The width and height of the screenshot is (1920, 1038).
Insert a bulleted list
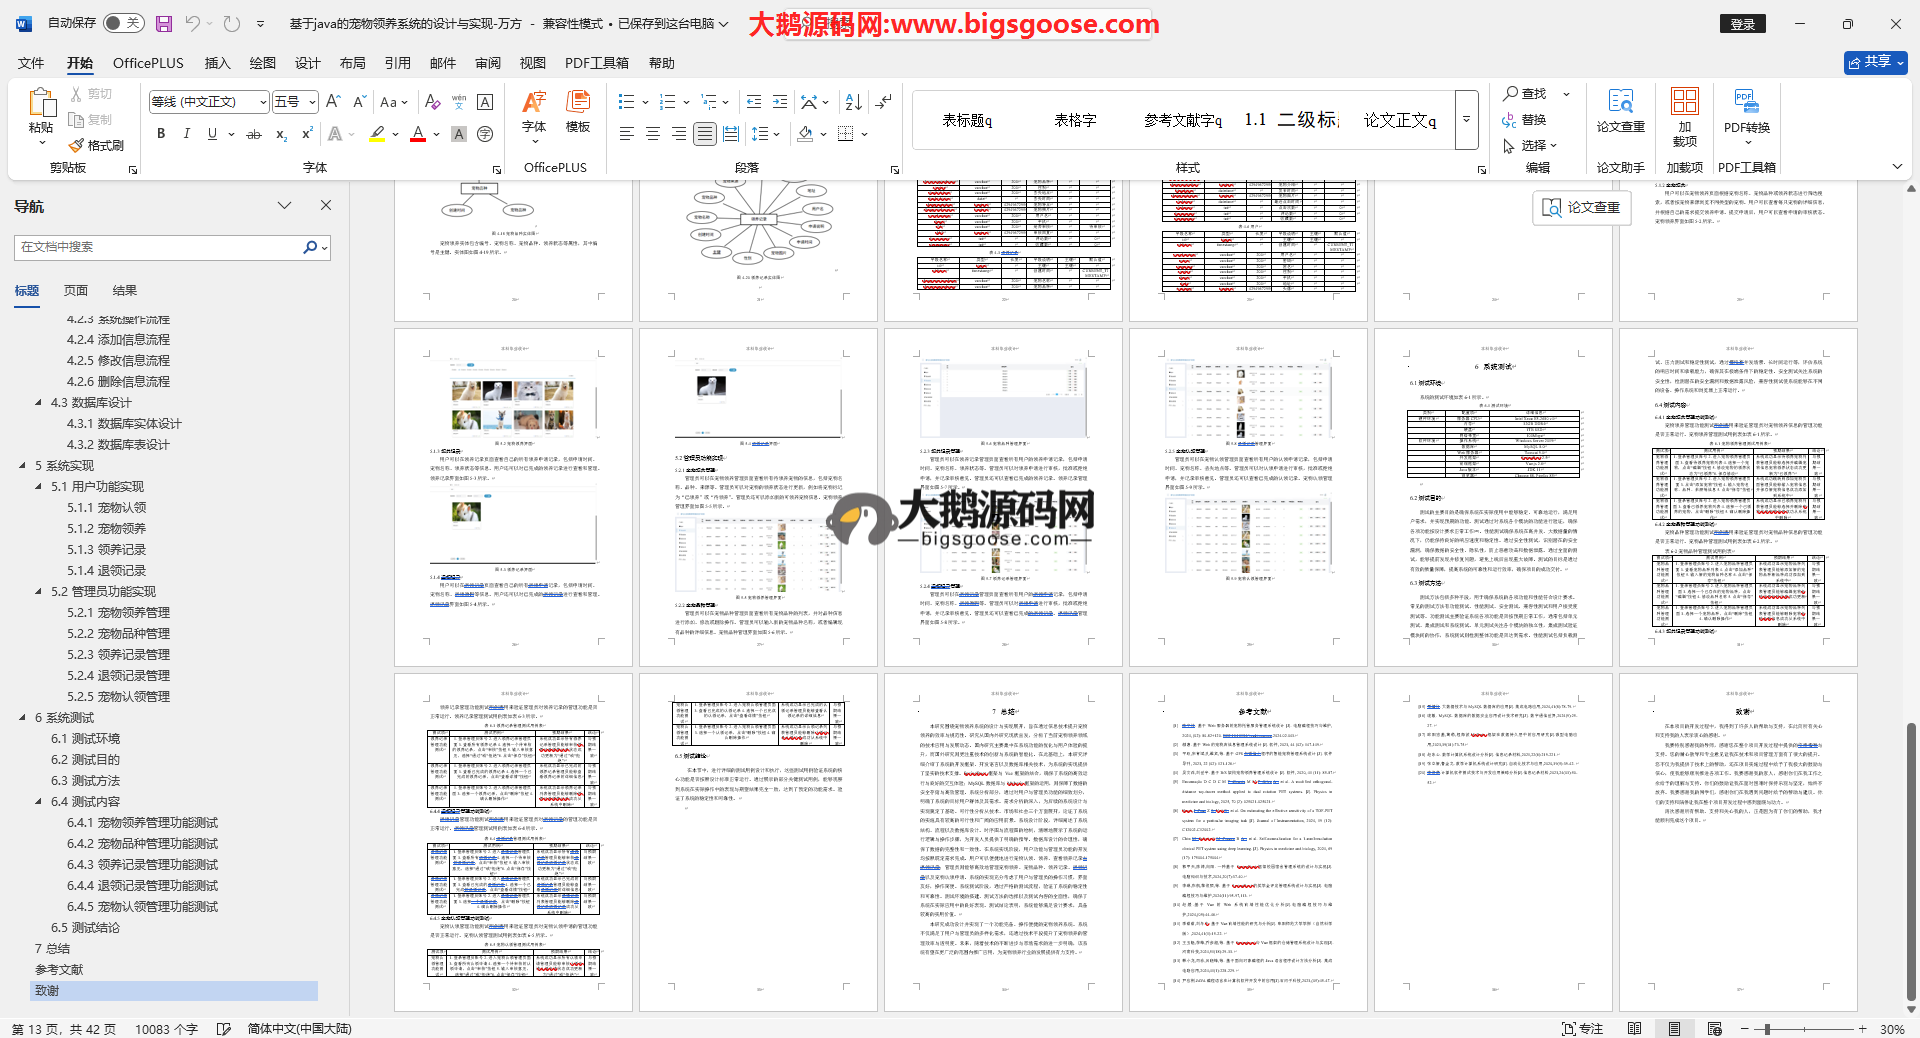coord(627,102)
